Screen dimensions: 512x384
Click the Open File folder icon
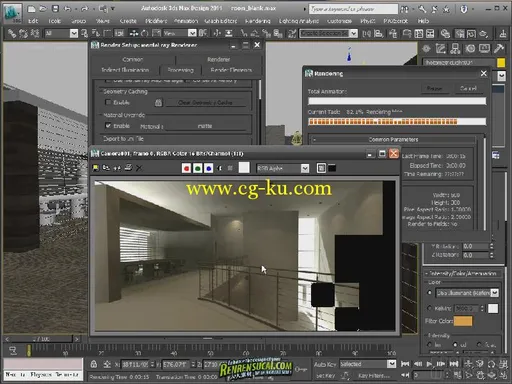(43, 9)
